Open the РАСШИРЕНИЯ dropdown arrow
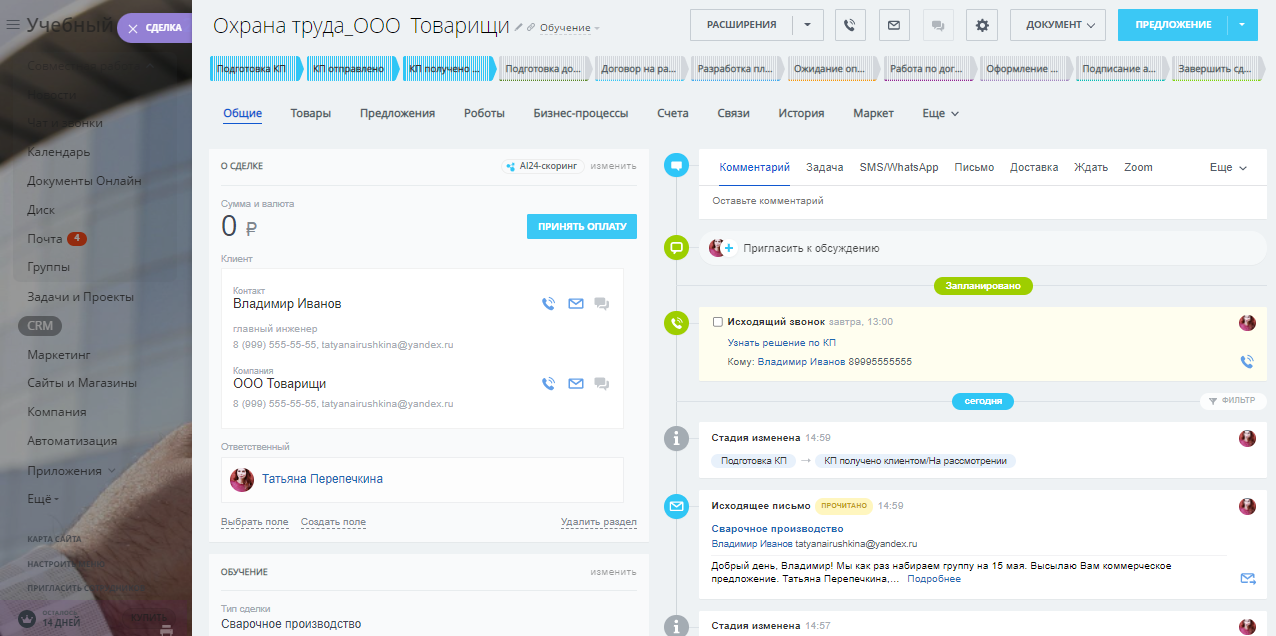The image size is (1276, 636). coord(808,25)
